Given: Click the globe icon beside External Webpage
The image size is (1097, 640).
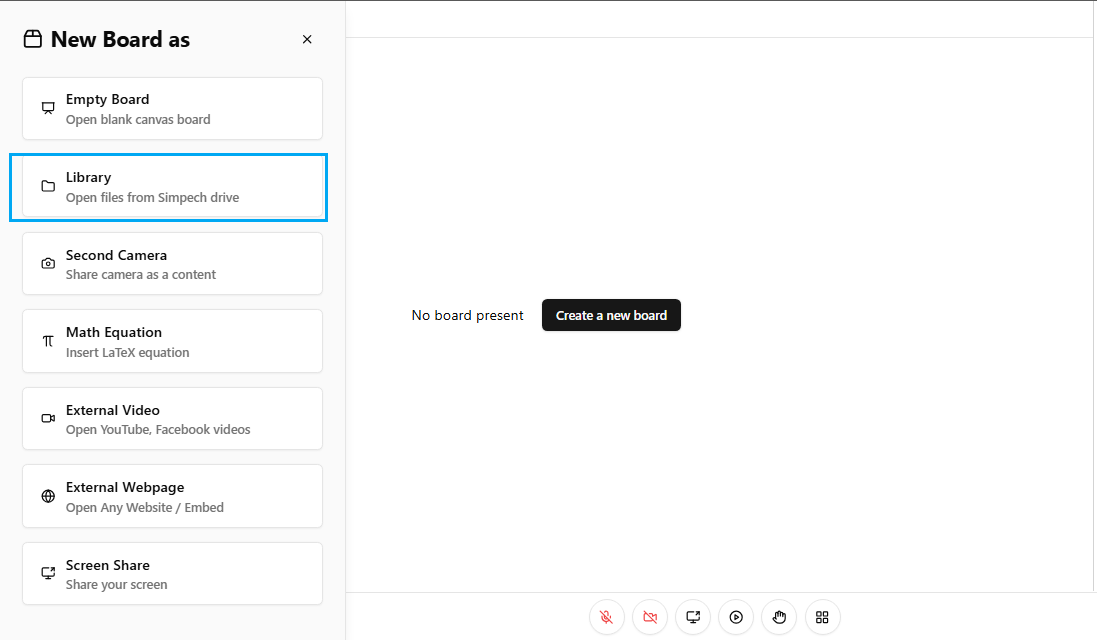Looking at the screenshot, I should pyautogui.click(x=48, y=496).
